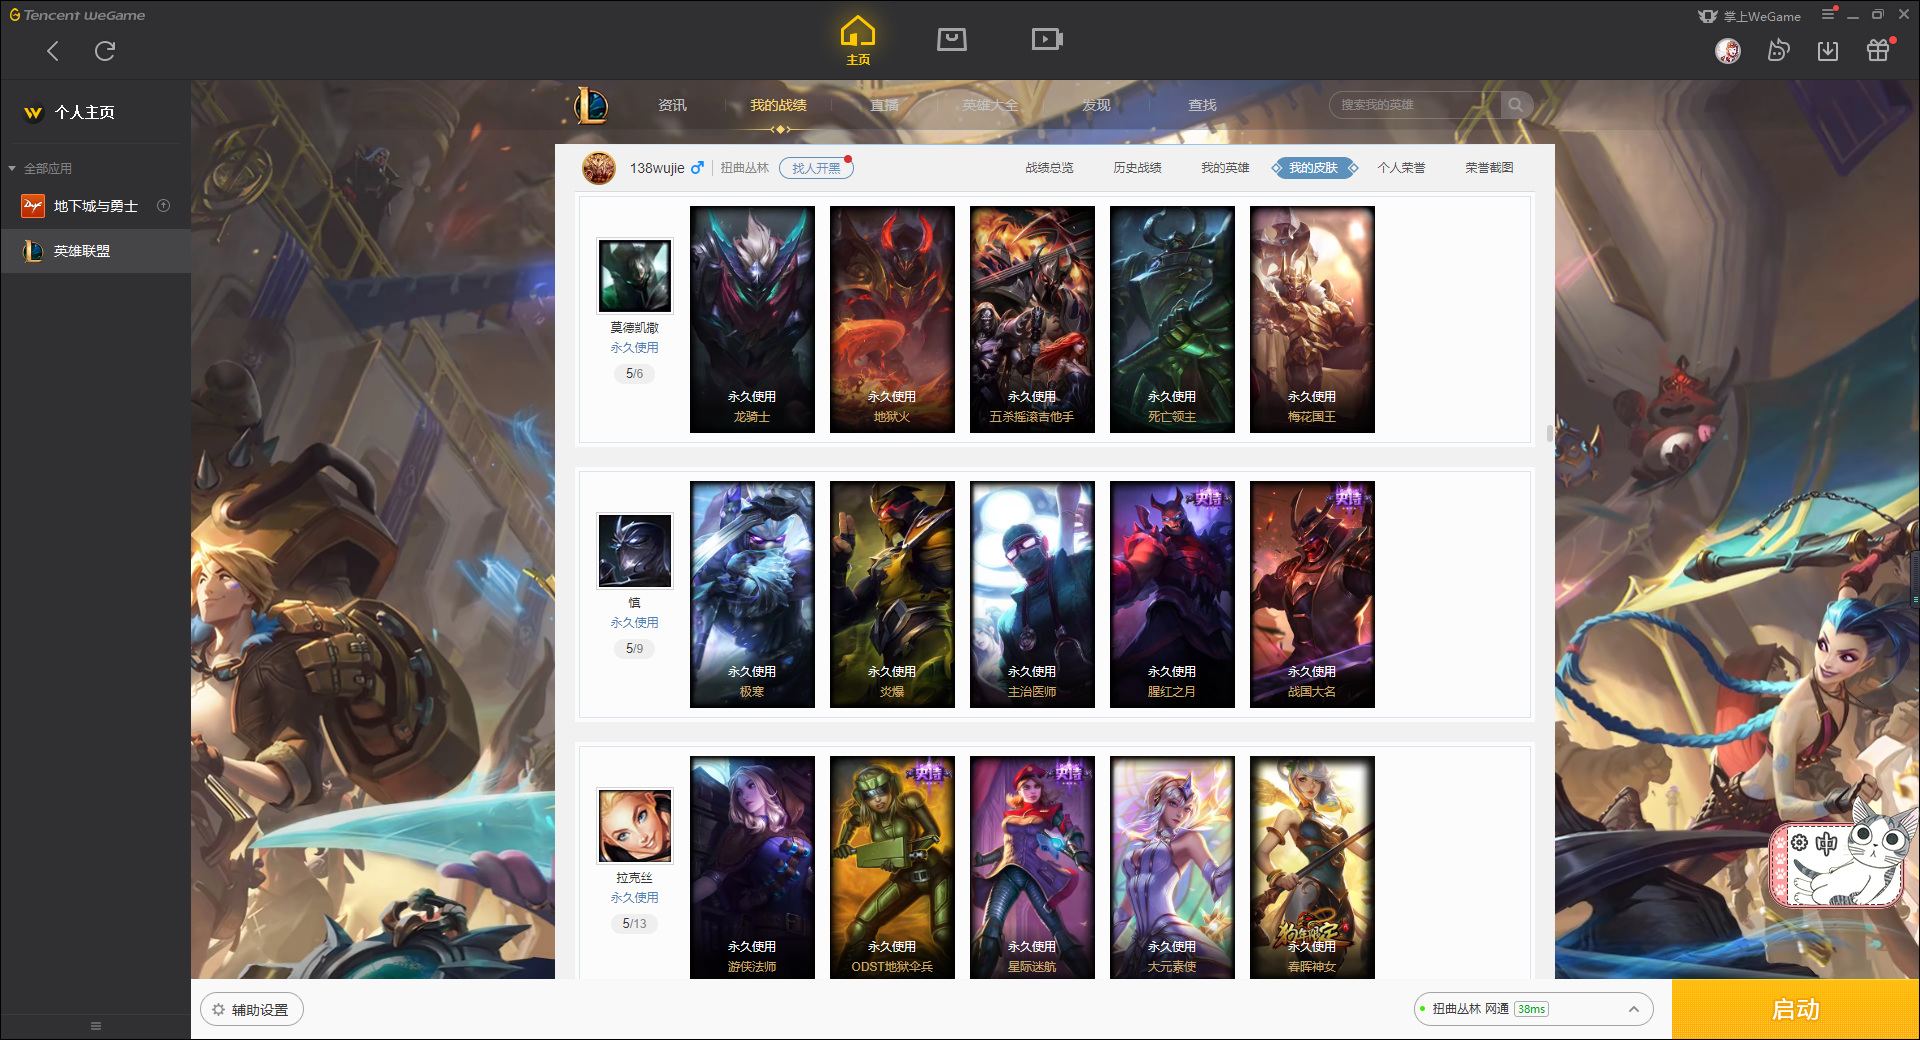1920x1040 pixels.
Task: Open the 主治医师 skin card
Action: pos(1032,594)
